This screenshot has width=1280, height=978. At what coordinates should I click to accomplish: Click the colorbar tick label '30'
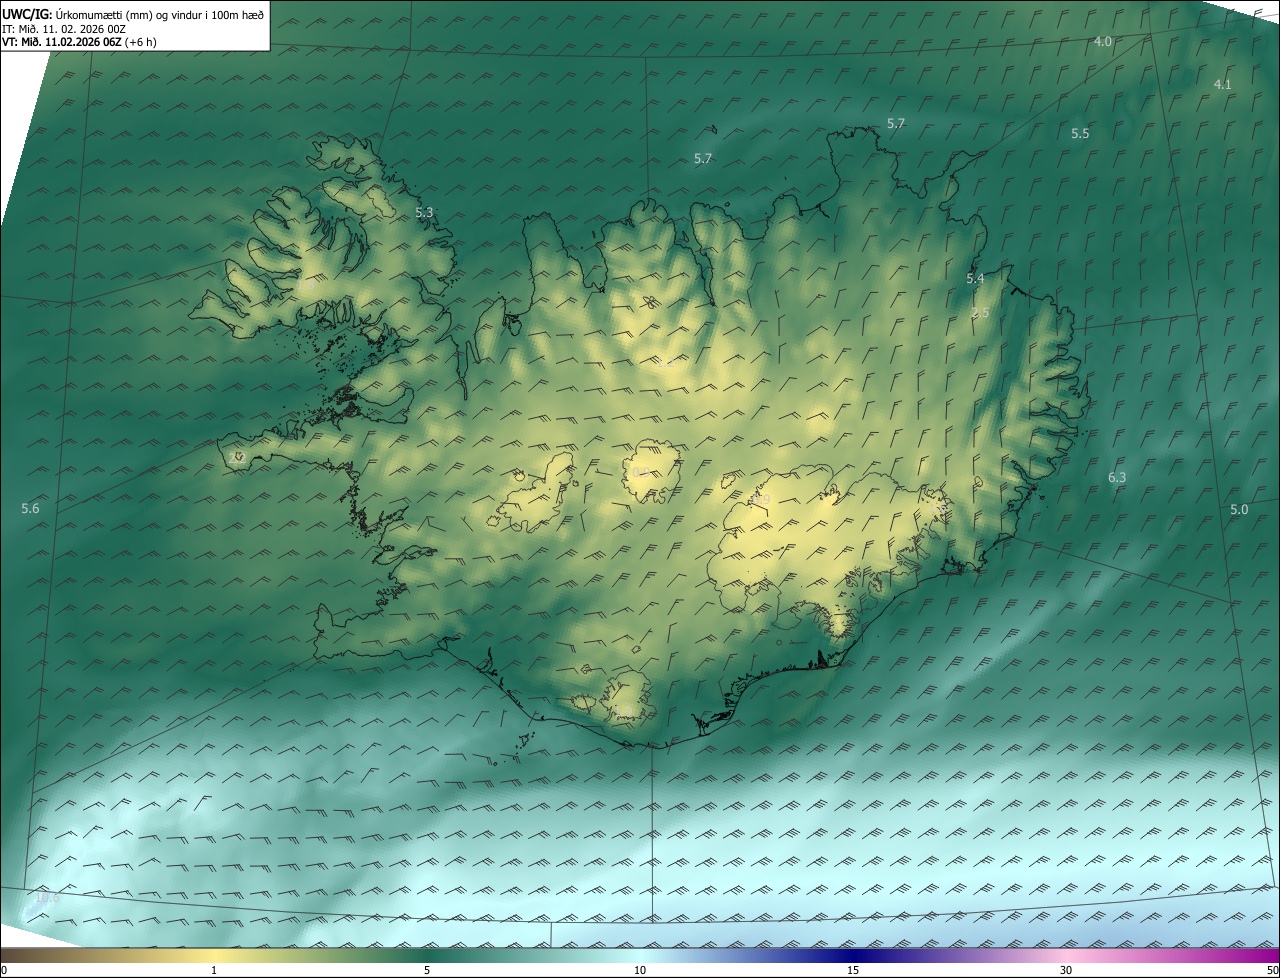(1066, 970)
